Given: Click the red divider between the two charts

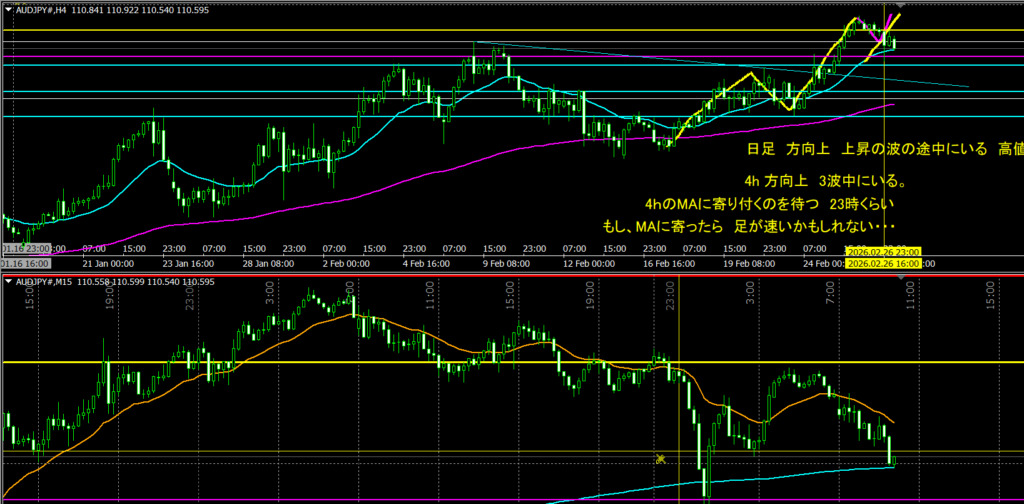Looking at the screenshot, I should [500, 274].
